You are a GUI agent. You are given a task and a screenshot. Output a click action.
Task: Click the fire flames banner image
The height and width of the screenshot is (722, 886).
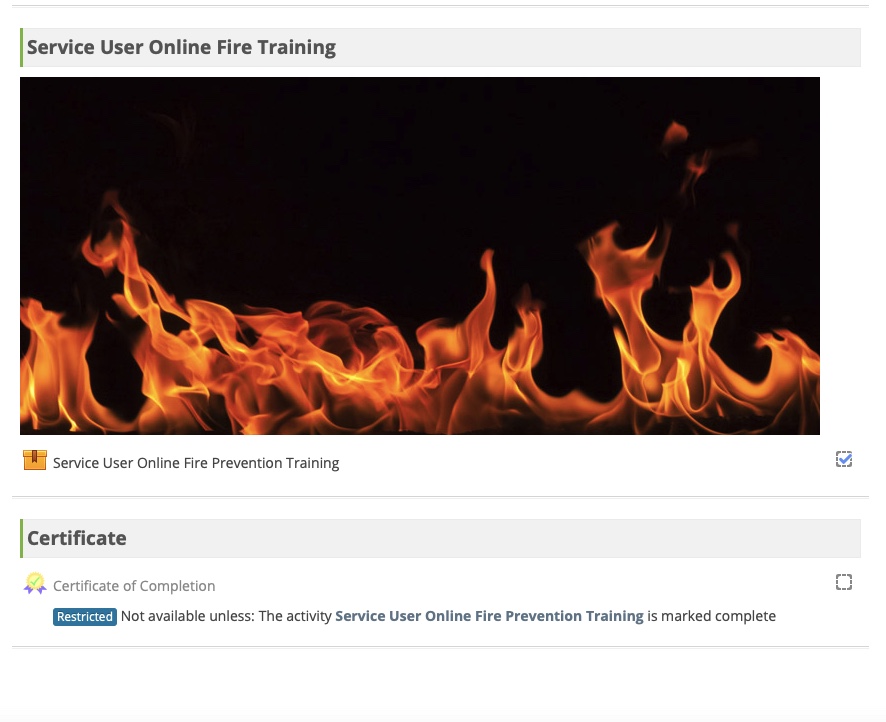[x=420, y=256]
